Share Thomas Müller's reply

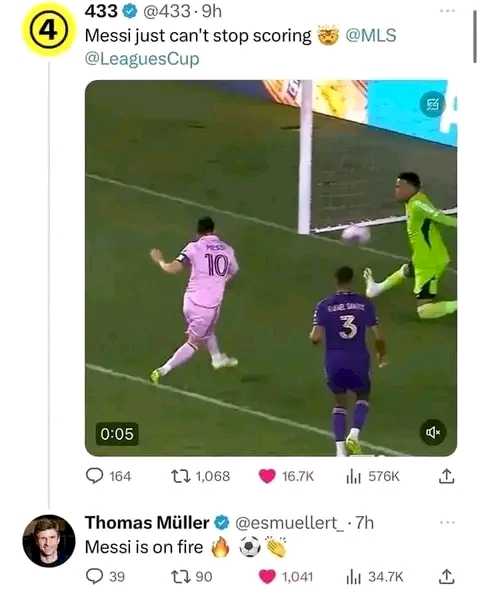coord(446,576)
